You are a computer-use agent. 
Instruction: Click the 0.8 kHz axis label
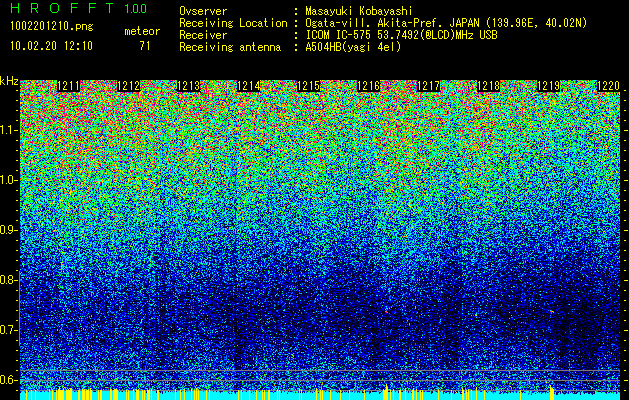click(8, 280)
